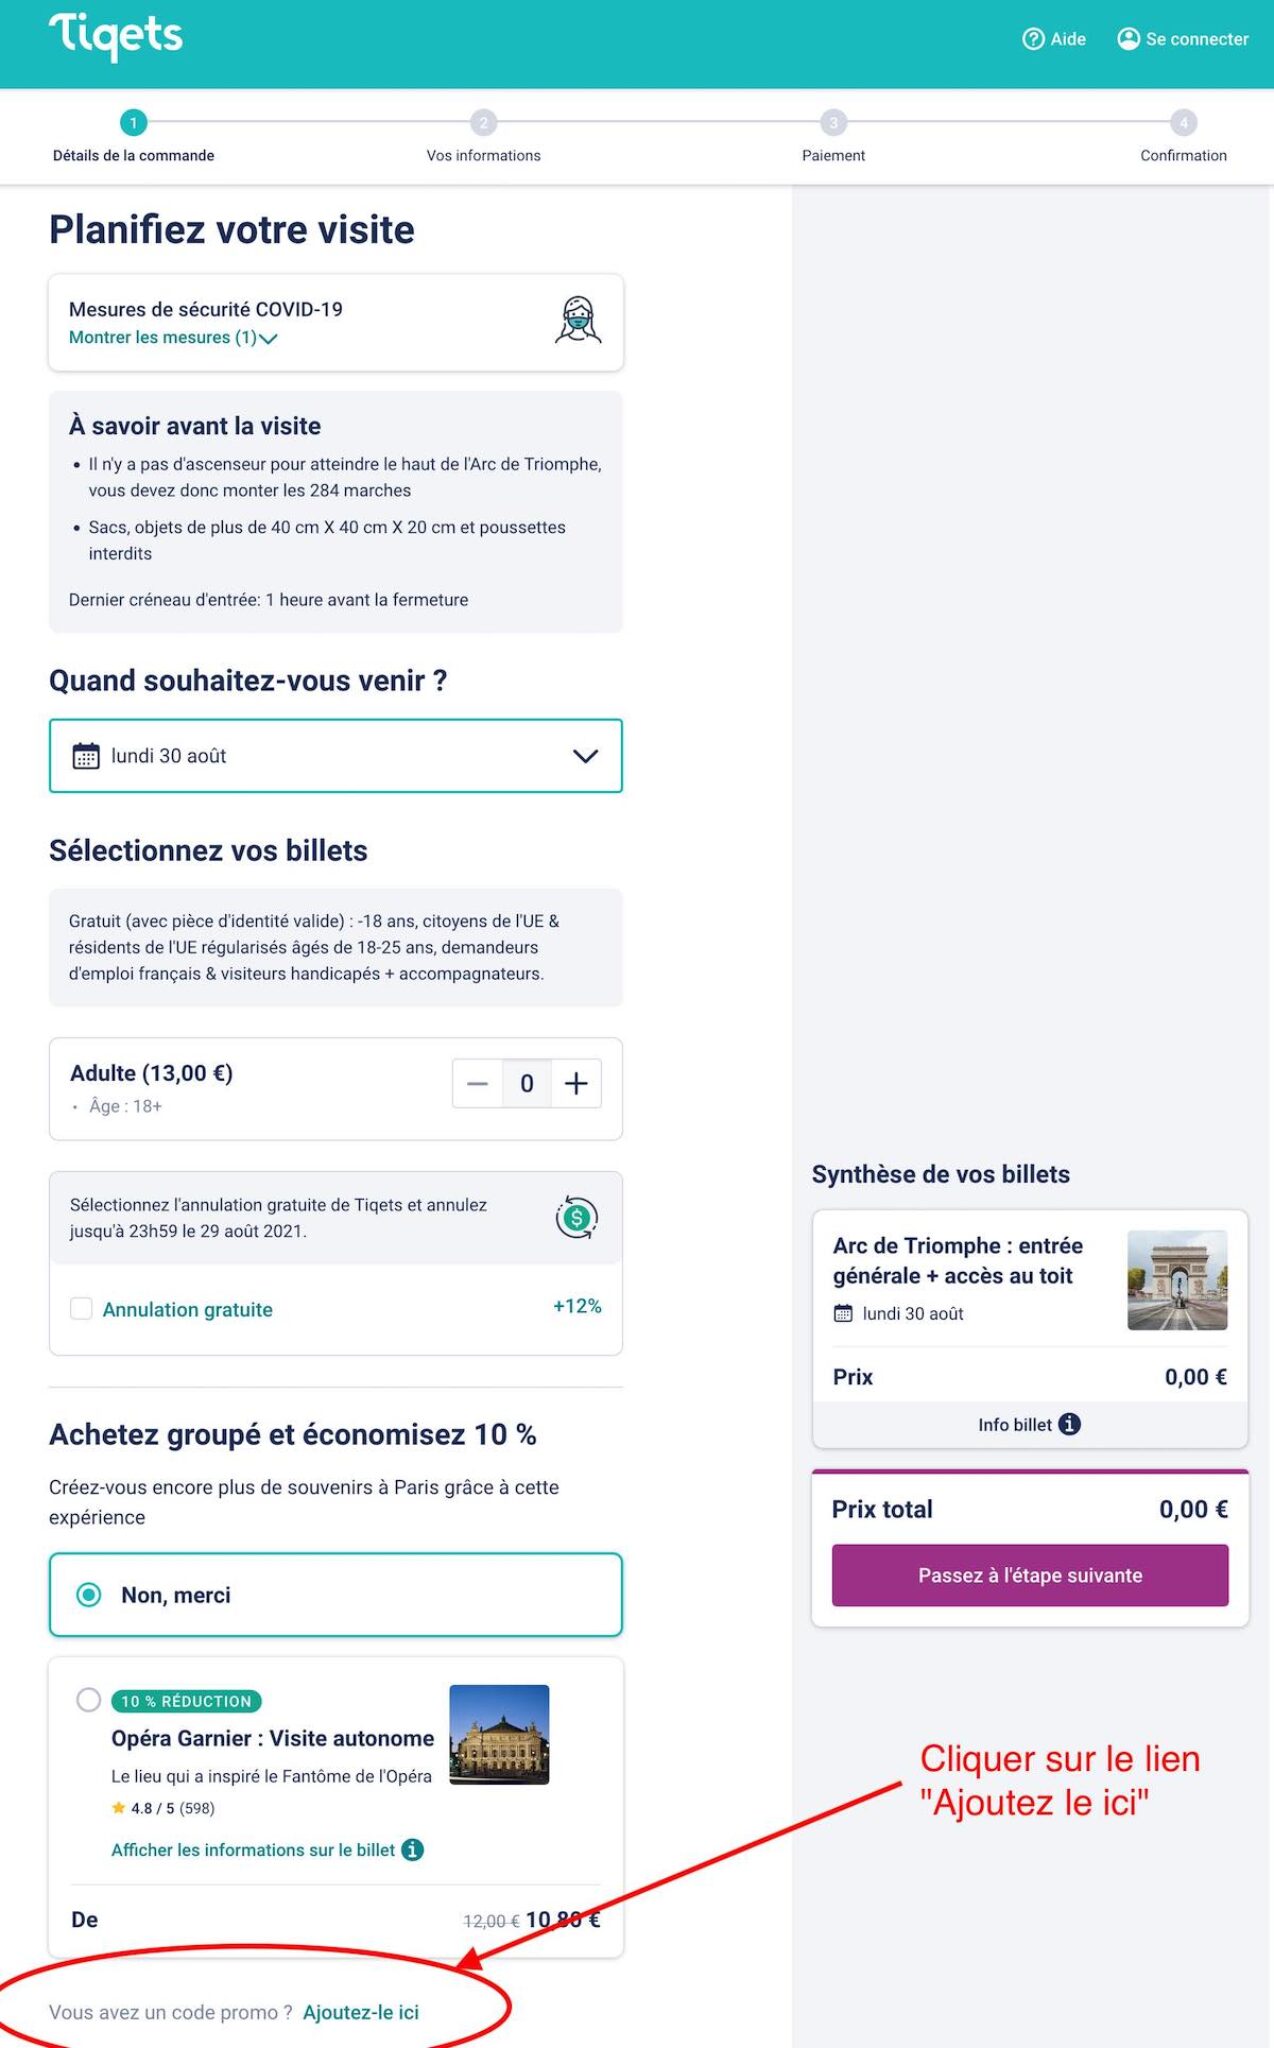Image resolution: width=1274 pixels, height=2048 pixels.
Task: Enable the Annulation gratuite checkbox
Action: pyautogui.click(x=81, y=1309)
